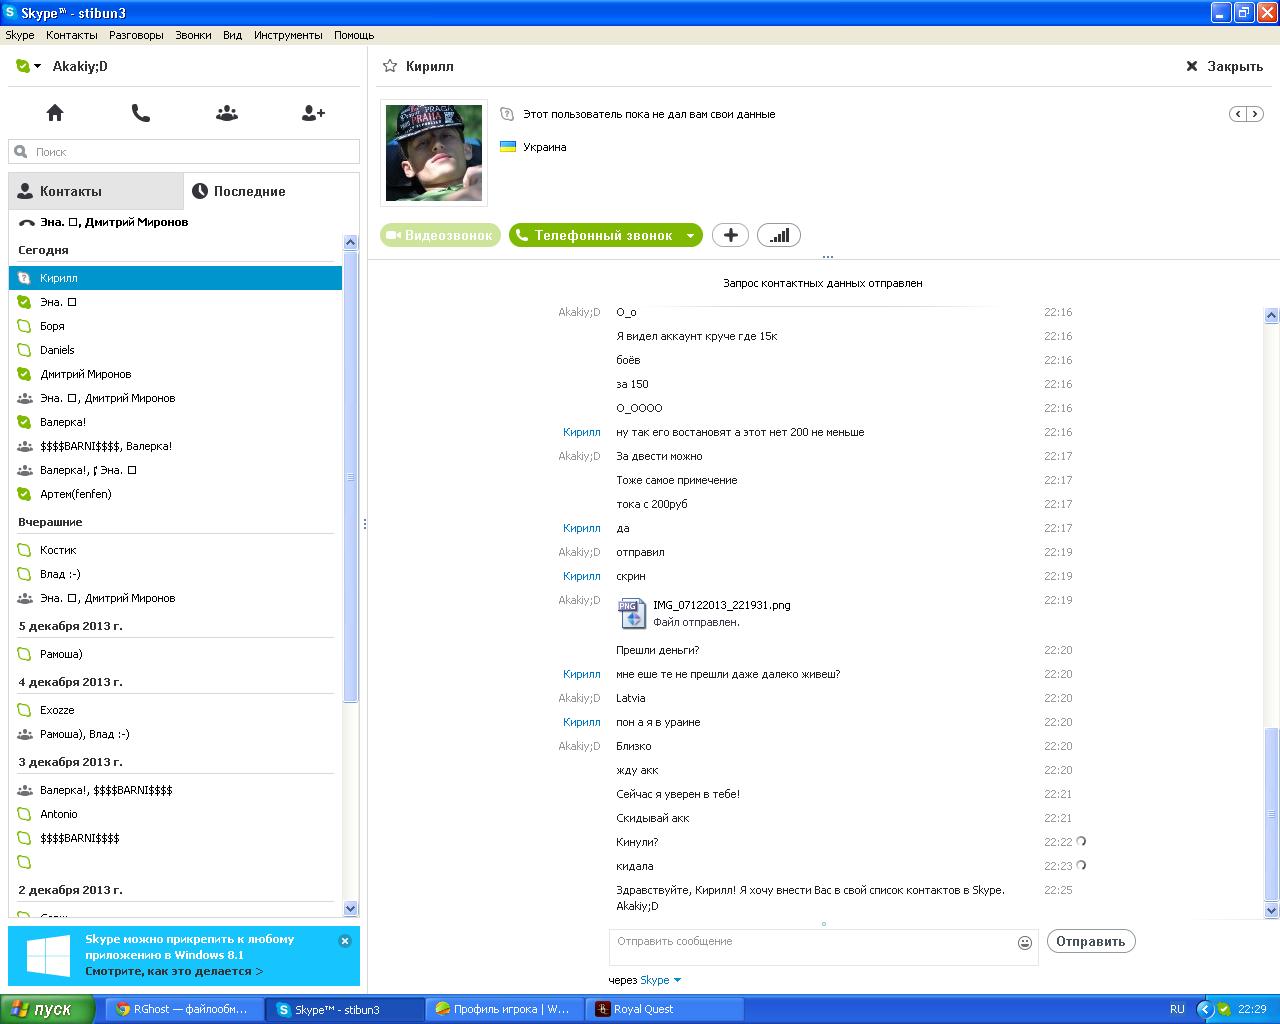Image resolution: width=1280 pixels, height=1024 pixels.
Task: Click the RU language indicator in tray
Action: (x=1177, y=1009)
